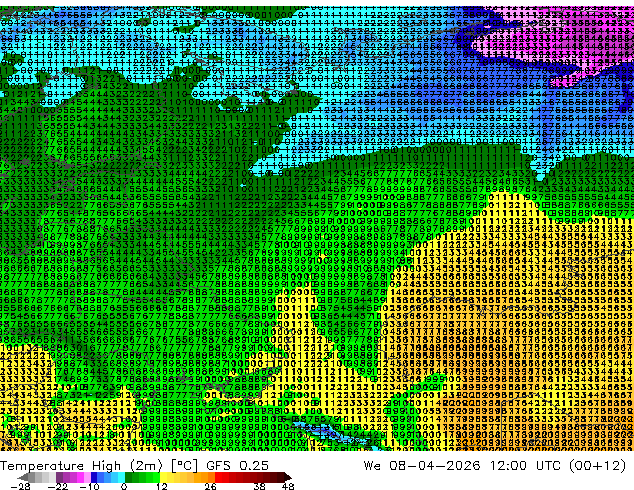Click the 26 legend value

click(210, 486)
